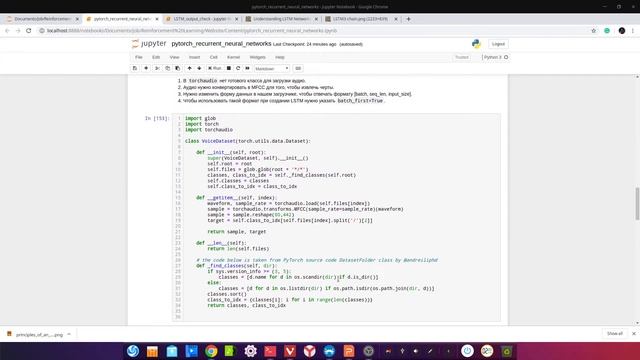Open the Insert menu
Screen dimensions: 640x360
pos(194,57)
